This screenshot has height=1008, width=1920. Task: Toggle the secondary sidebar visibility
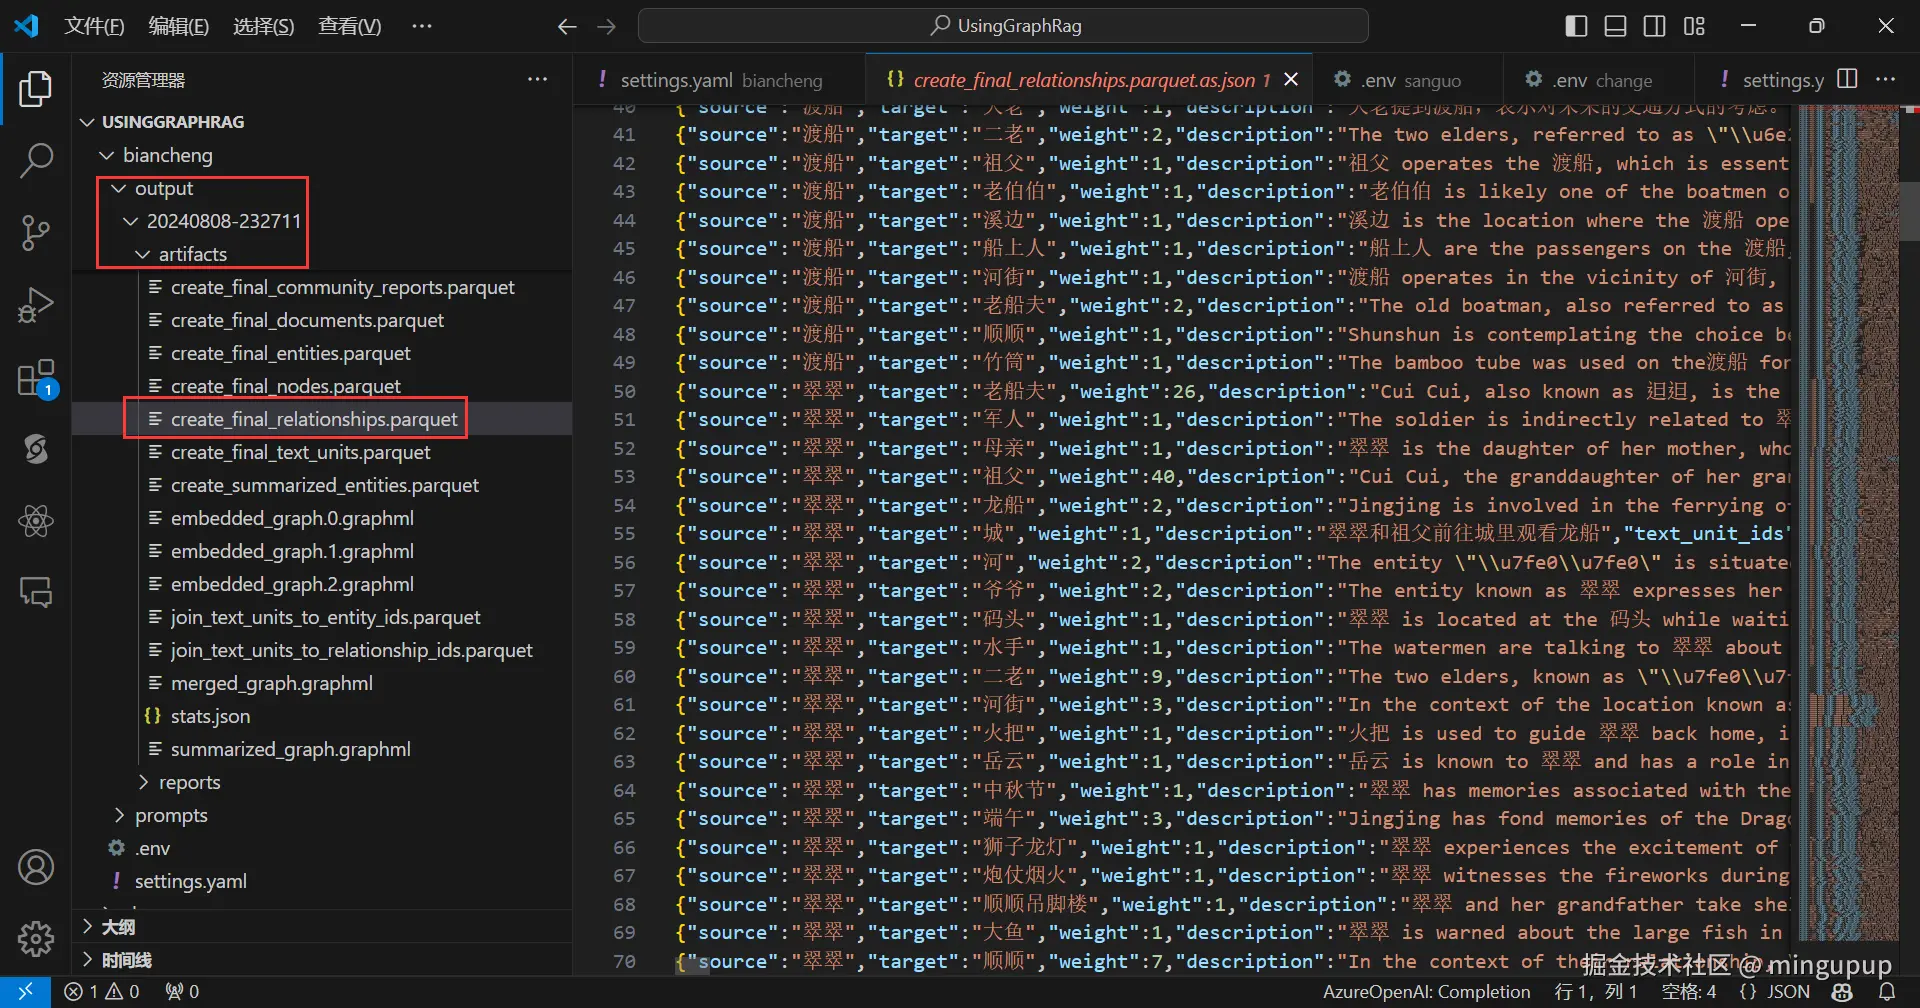[1655, 26]
